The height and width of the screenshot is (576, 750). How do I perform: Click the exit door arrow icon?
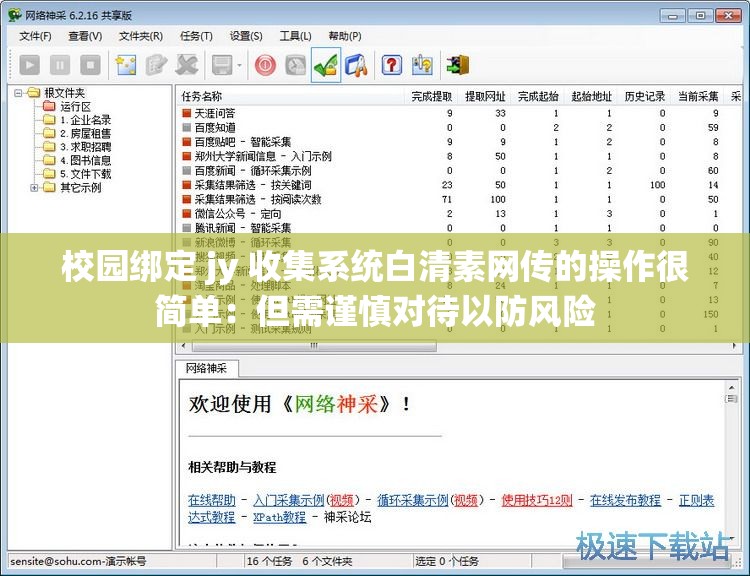point(458,65)
